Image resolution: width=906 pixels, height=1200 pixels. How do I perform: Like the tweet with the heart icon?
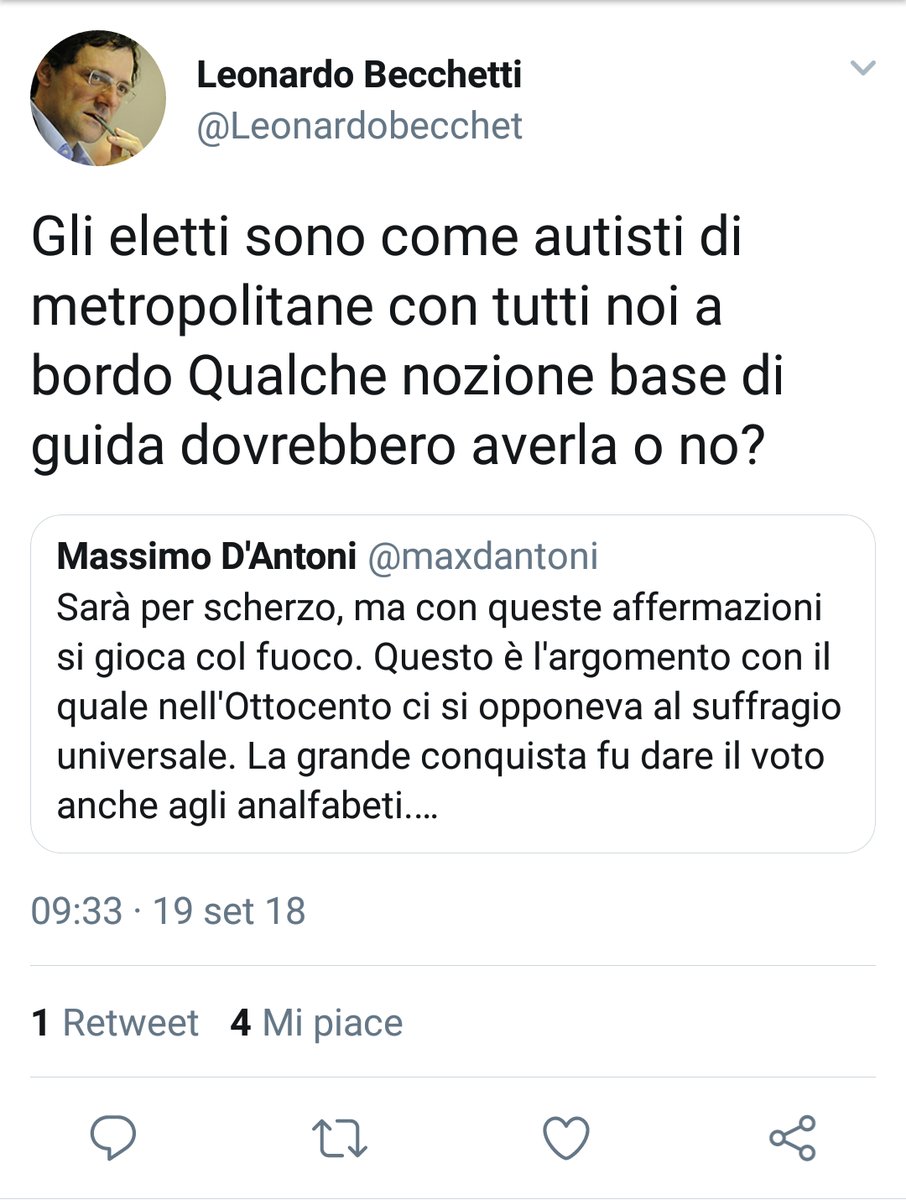click(566, 1139)
